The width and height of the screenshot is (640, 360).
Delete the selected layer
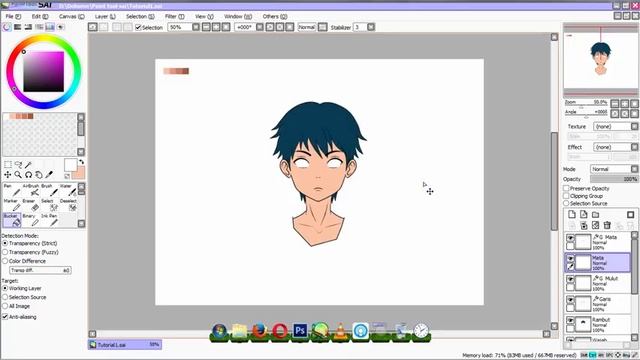tap(607, 225)
